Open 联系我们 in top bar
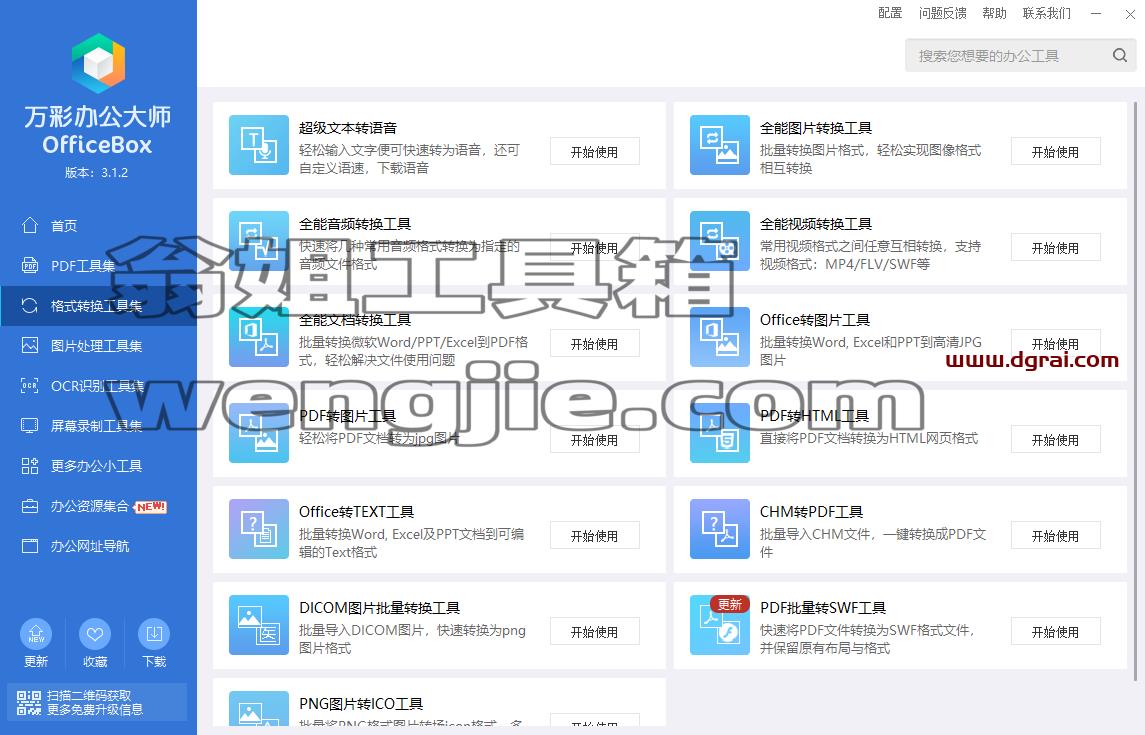The height and width of the screenshot is (735, 1145). coord(1046,13)
